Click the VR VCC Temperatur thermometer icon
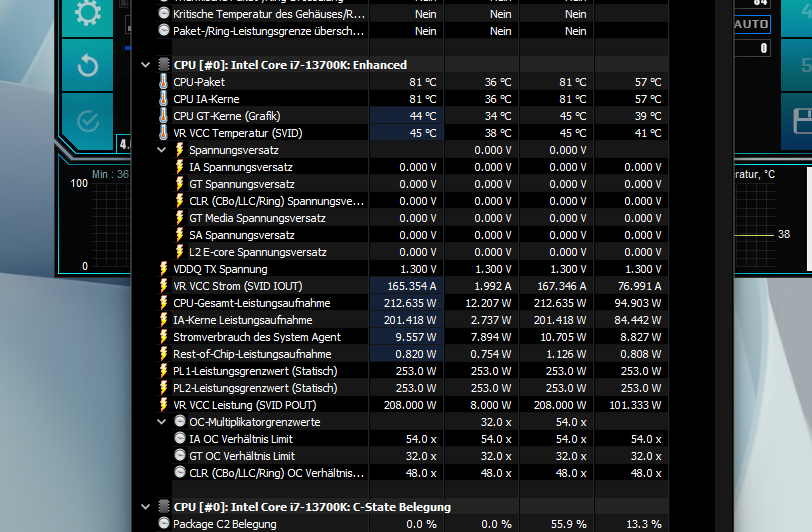The image size is (812, 532). pos(164,133)
